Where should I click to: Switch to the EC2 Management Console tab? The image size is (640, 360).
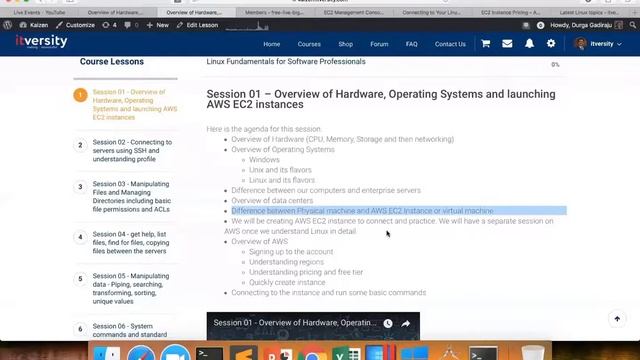tap(353, 12)
